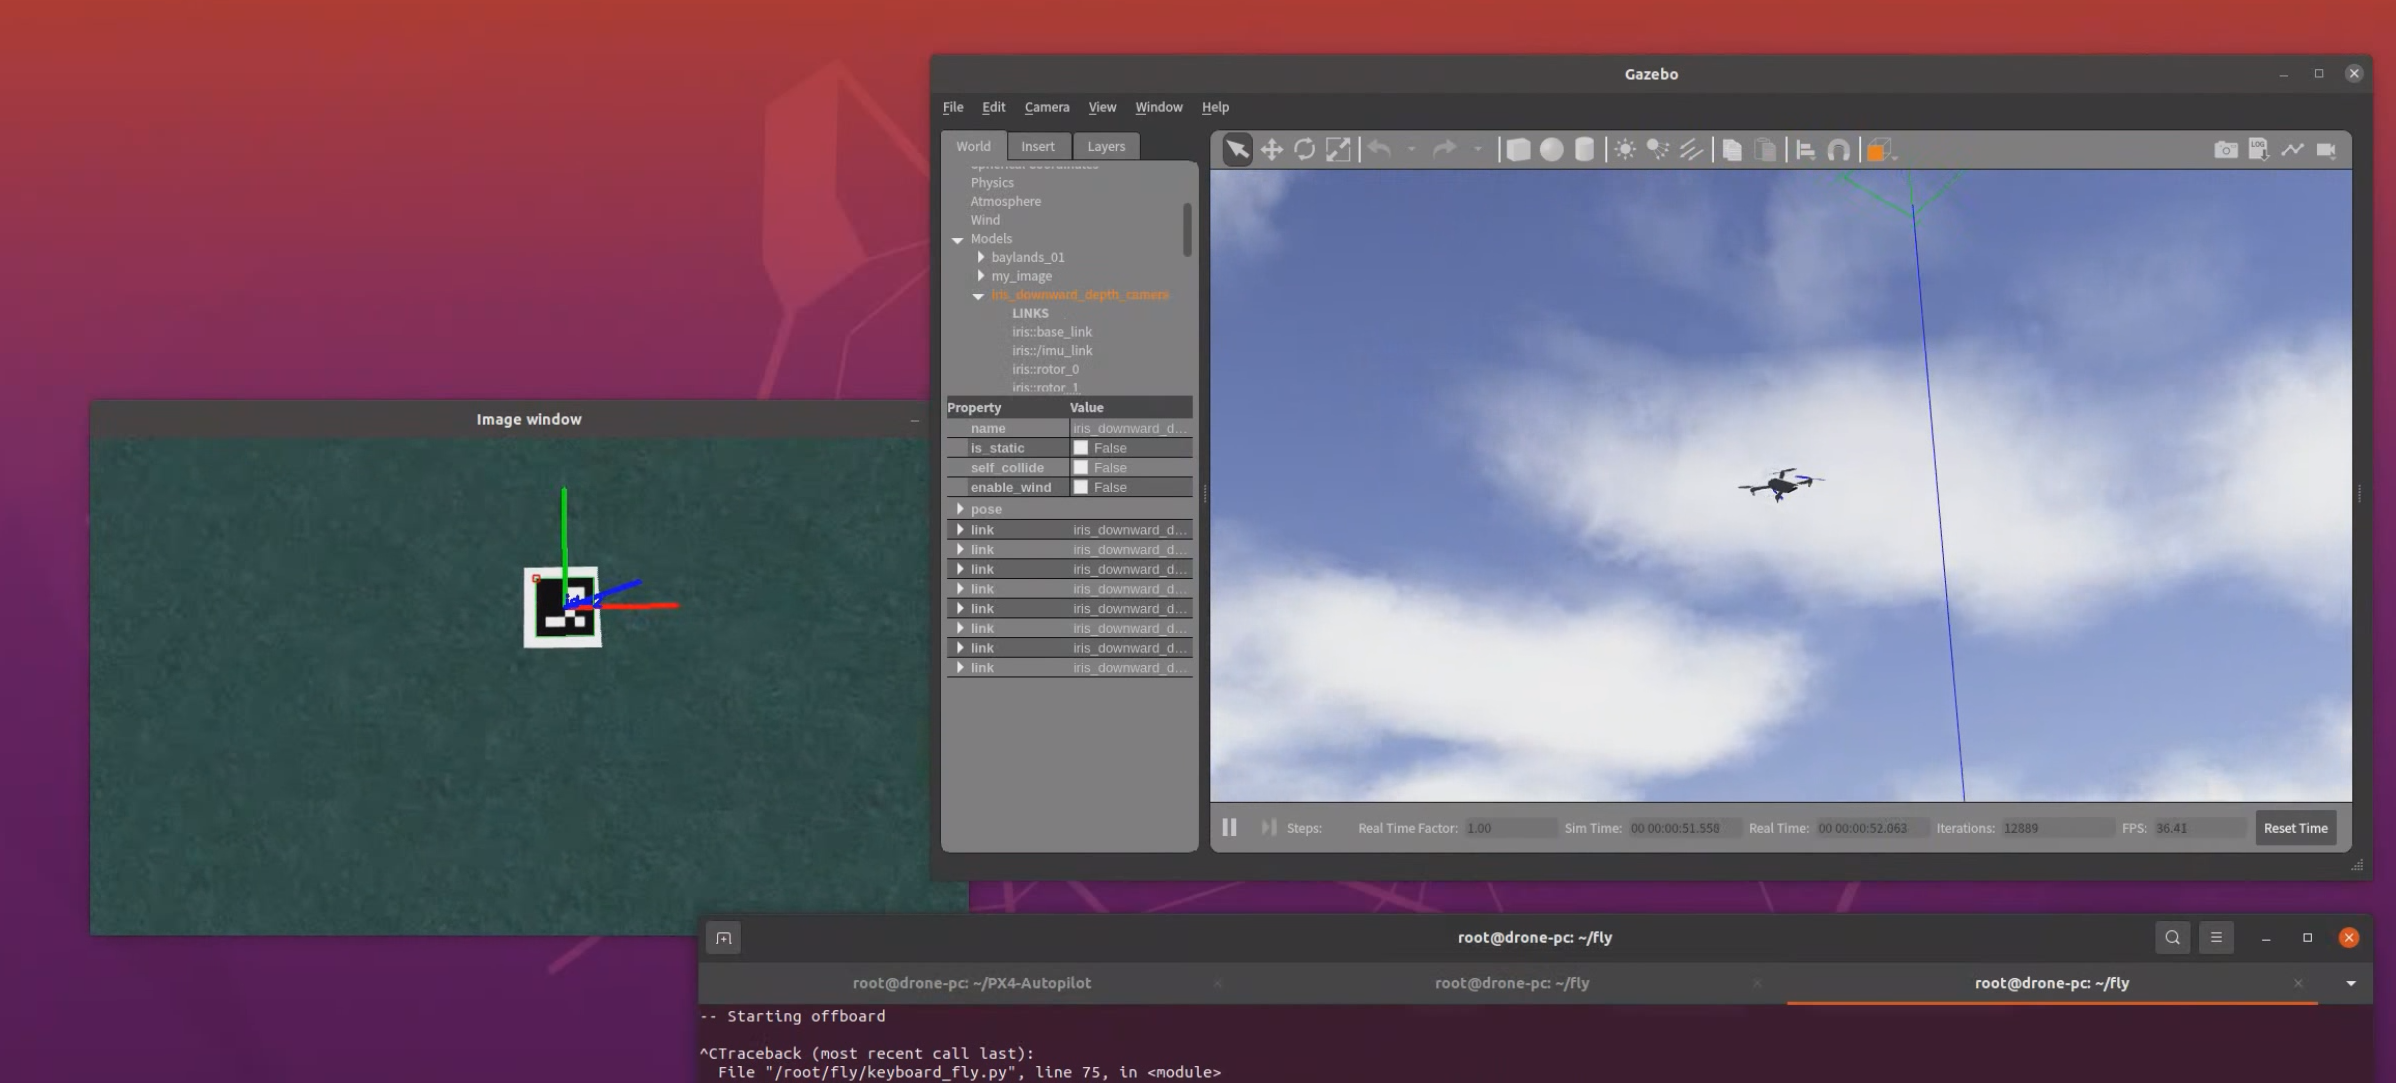This screenshot has width=2396, height=1083.
Task: Click the Reset Time button
Action: [2295, 828]
